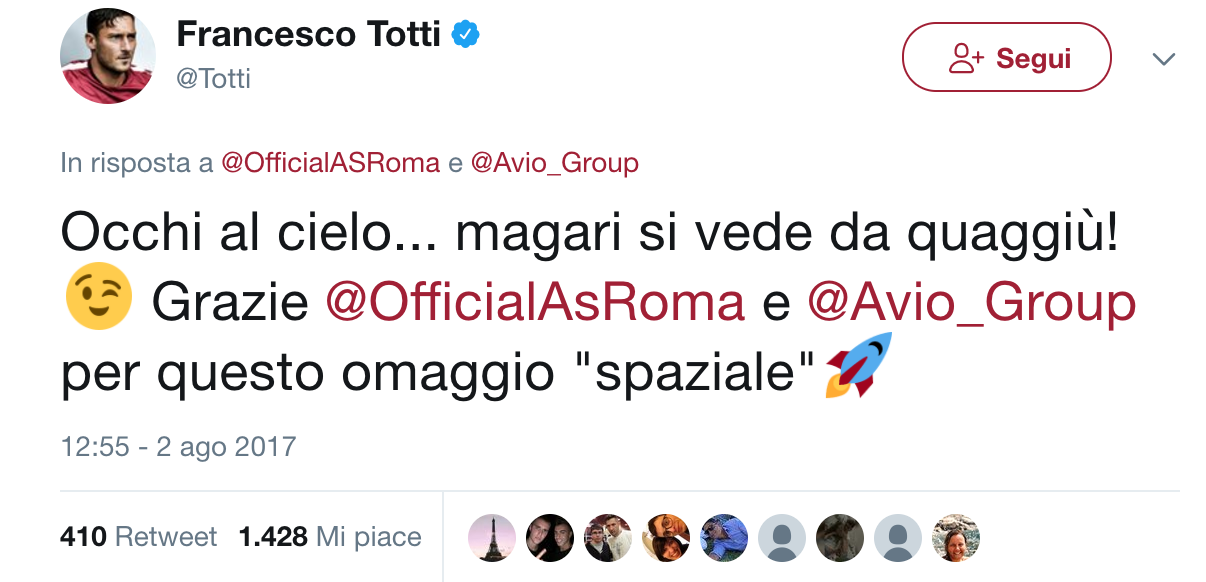Open the 12:55 - 2 ago 2017 timestamp
The width and height of the screenshot is (1206, 582).
coord(178,446)
